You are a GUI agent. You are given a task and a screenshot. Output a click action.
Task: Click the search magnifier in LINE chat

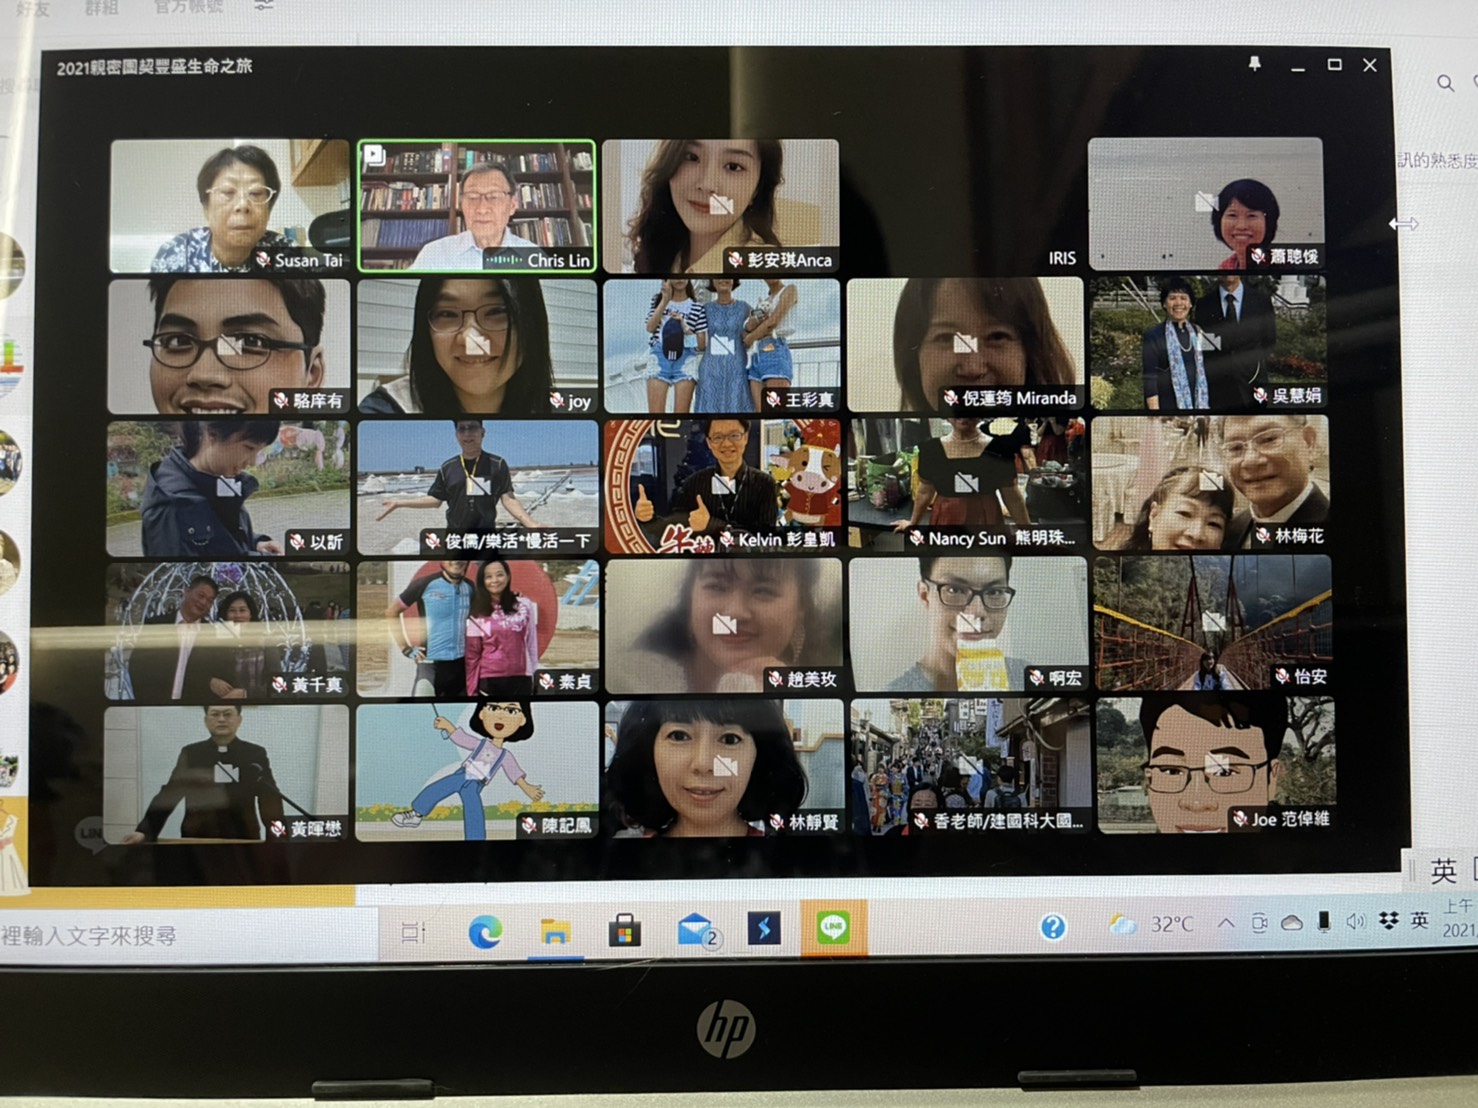click(1445, 84)
